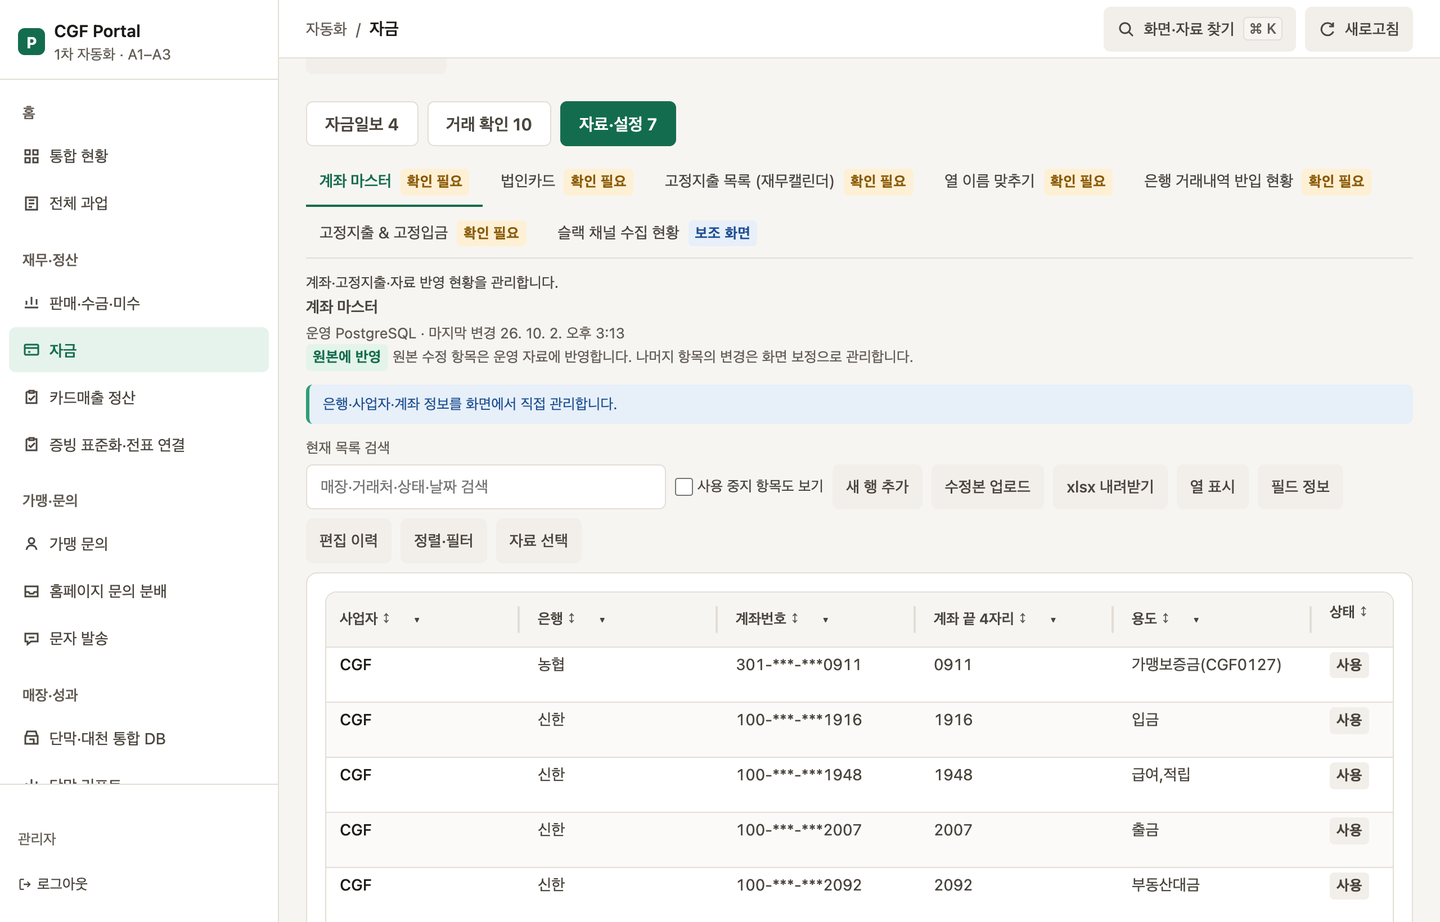Viewport: 1440px width, 922px height.
Task: Toggle the 사용 중지 항목도 보기 checkbox
Action: (x=684, y=487)
